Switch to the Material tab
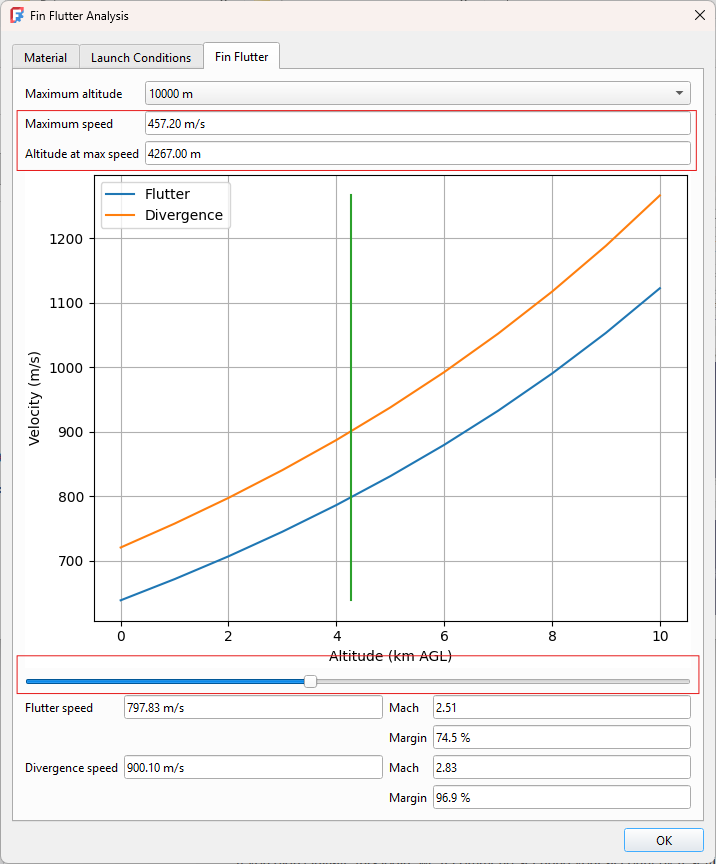Image resolution: width=716 pixels, height=864 pixels. pos(45,58)
